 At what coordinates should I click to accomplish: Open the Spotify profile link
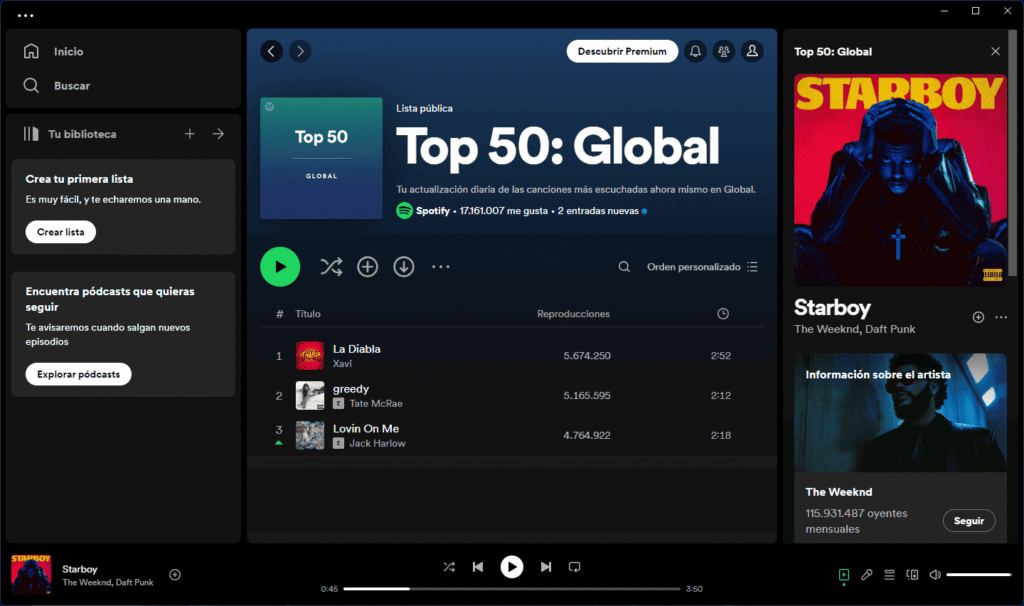tap(432, 211)
